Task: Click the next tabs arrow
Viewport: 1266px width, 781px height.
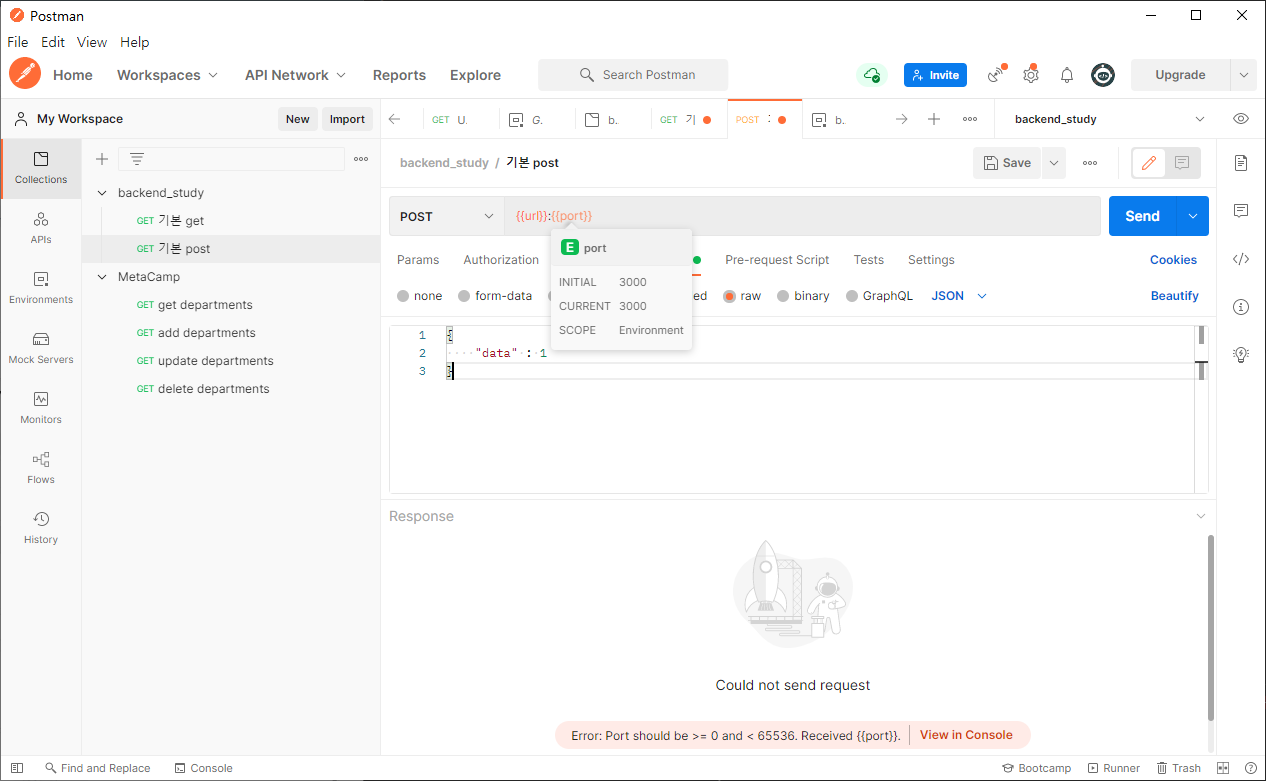Action: pos(901,119)
